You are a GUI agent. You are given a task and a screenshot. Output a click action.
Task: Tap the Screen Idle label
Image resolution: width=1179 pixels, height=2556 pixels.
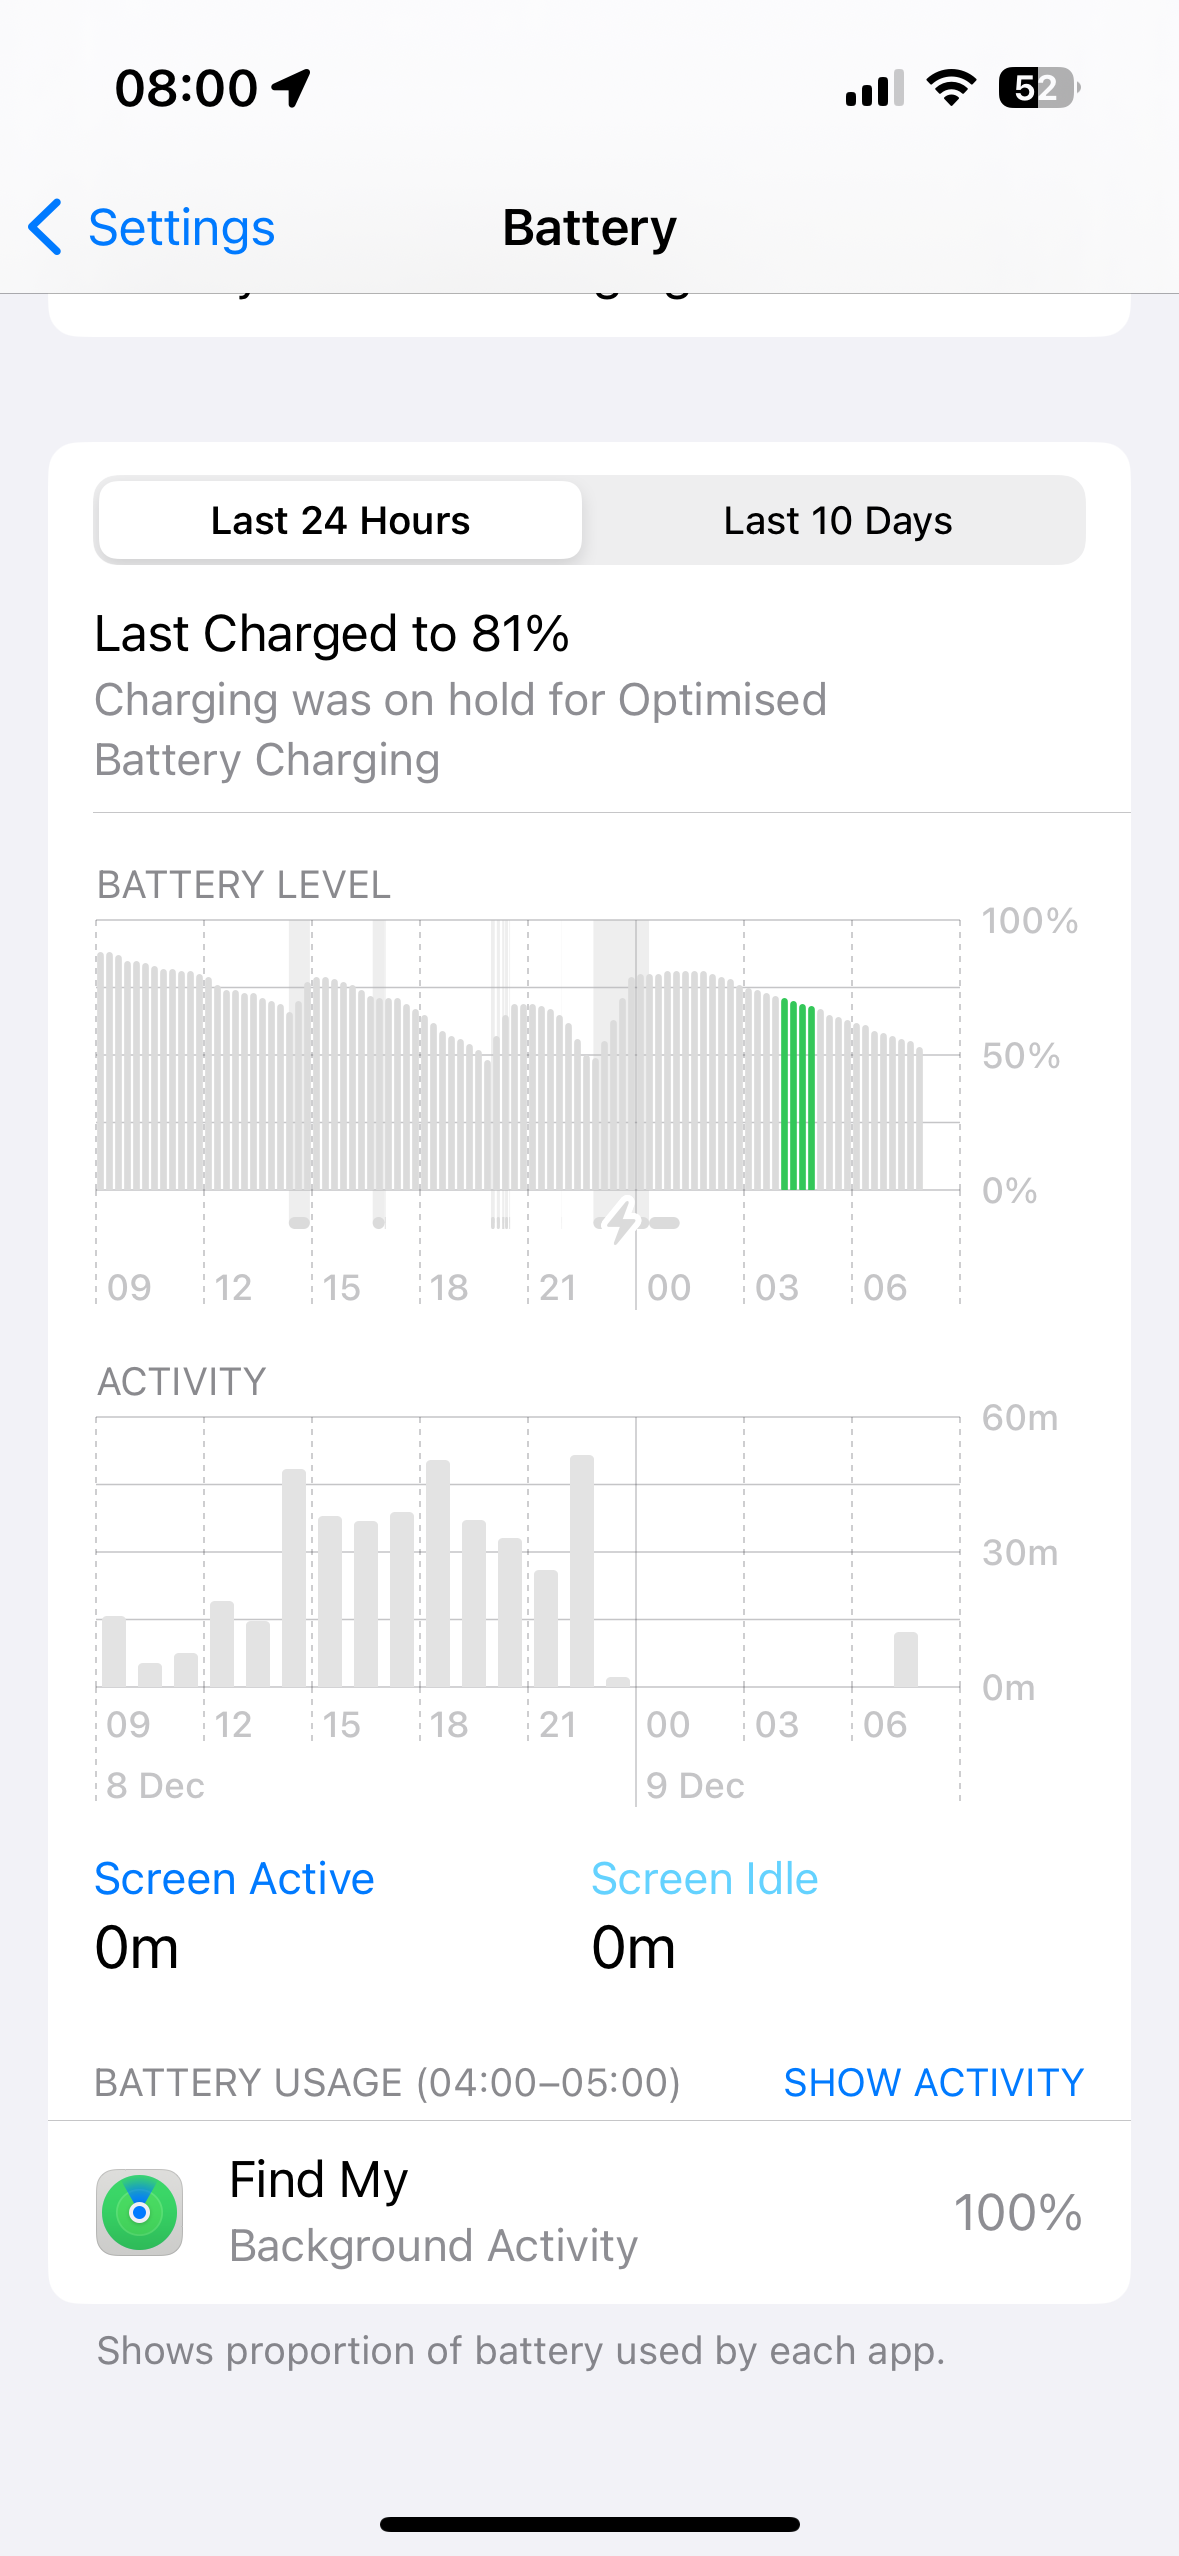point(704,1879)
